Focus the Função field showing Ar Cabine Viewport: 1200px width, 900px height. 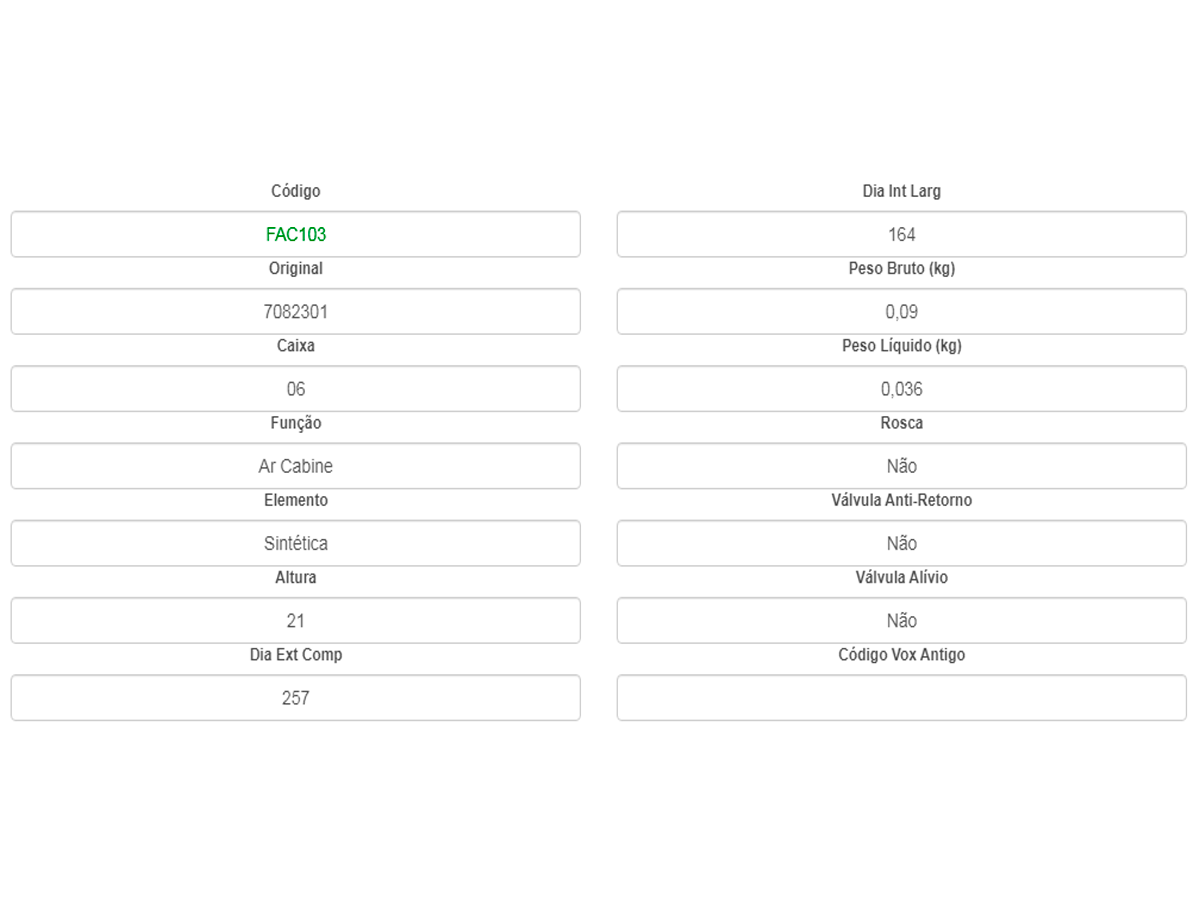pos(295,466)
